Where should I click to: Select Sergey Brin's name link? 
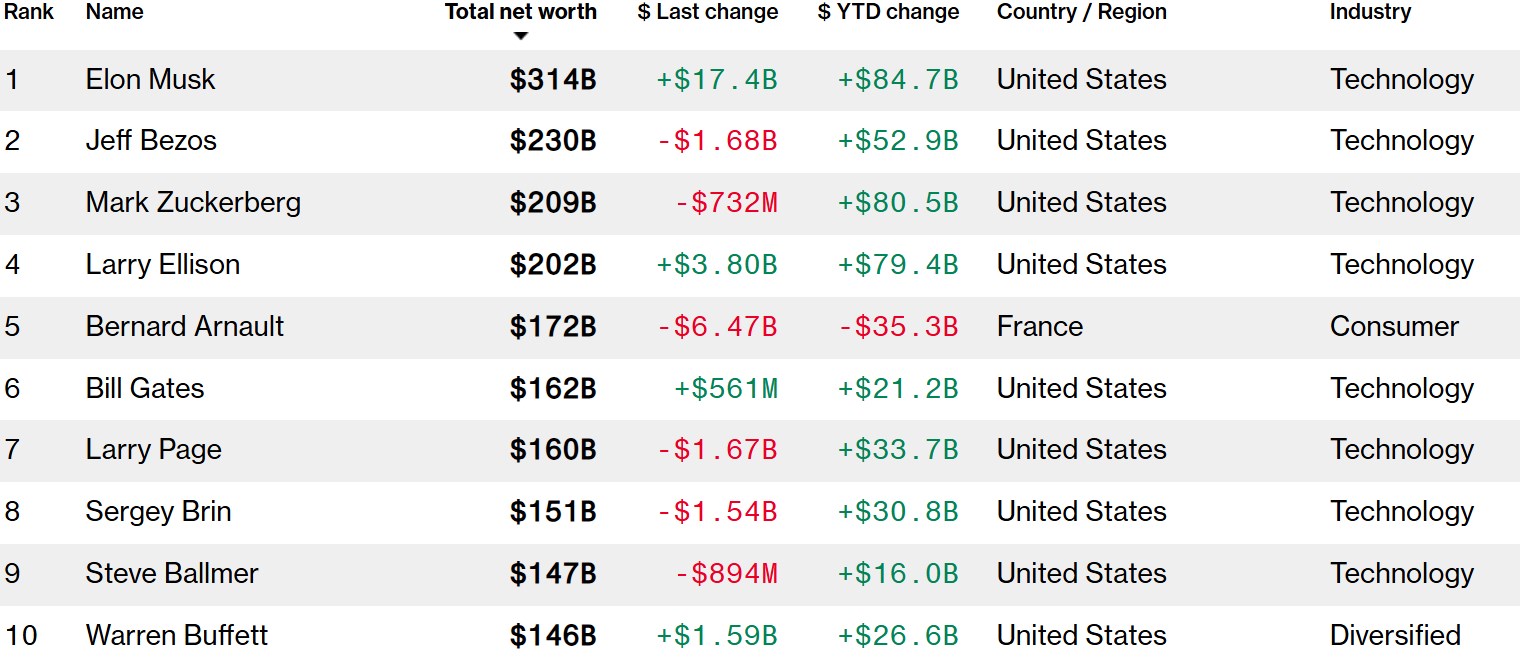click(x=158, y=512)
